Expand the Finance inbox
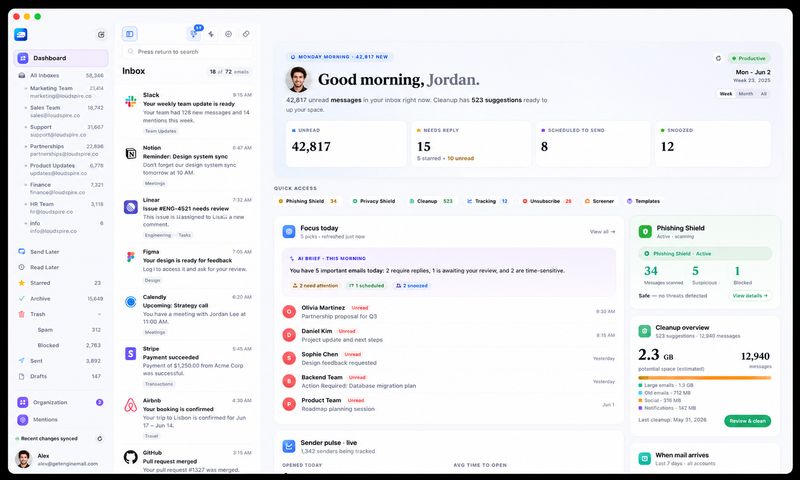The image size is (800, 480). point(25,185)
